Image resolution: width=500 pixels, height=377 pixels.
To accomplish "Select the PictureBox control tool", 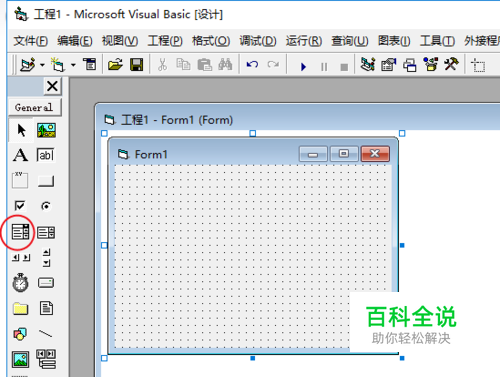I will (x=46, y=130).
